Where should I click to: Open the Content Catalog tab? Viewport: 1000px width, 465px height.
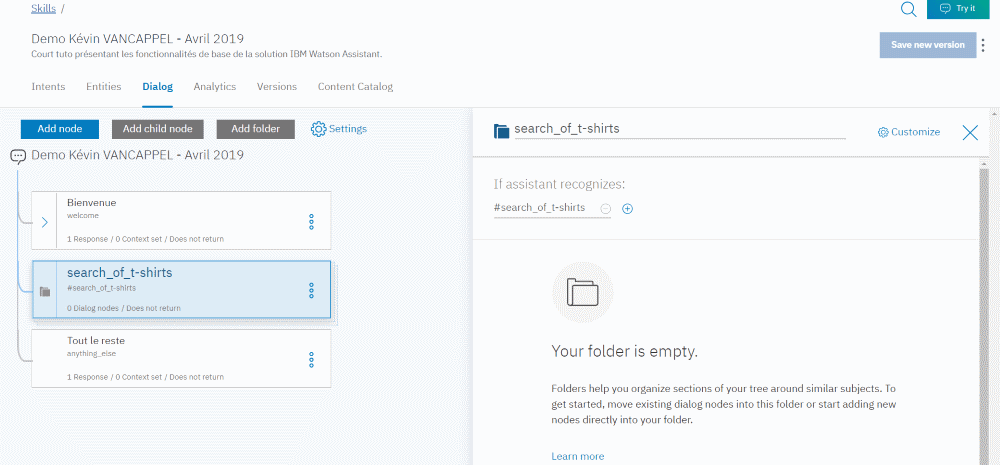coord(355,87)
